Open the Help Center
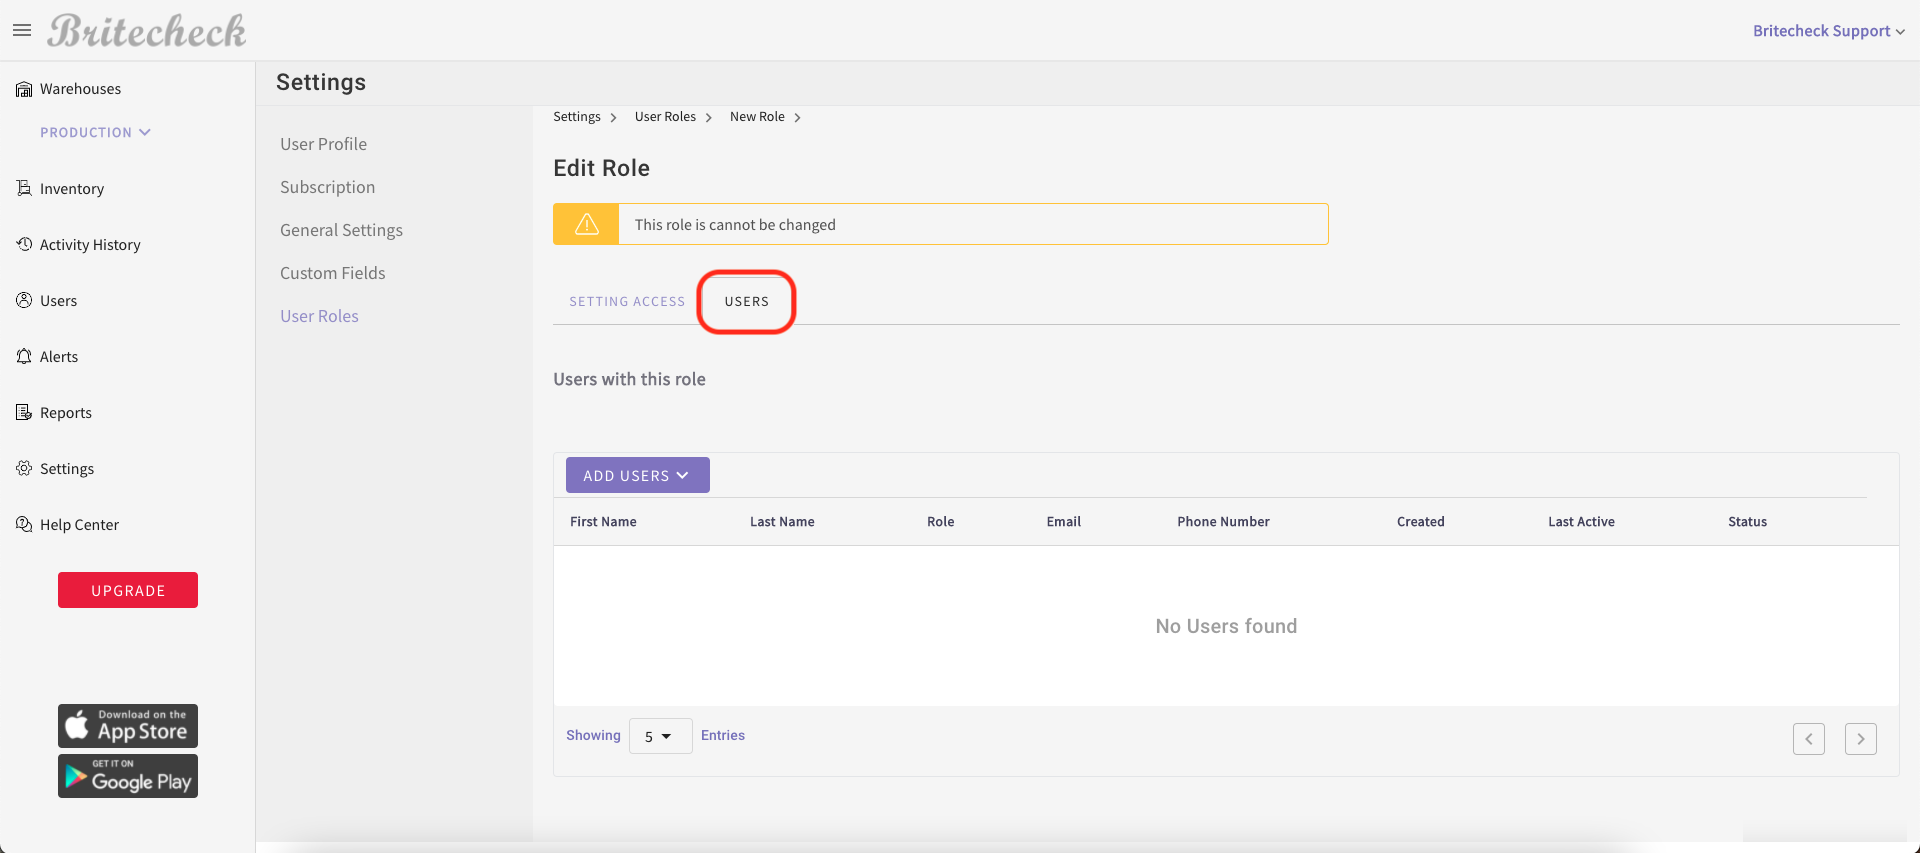 (79, 525)
